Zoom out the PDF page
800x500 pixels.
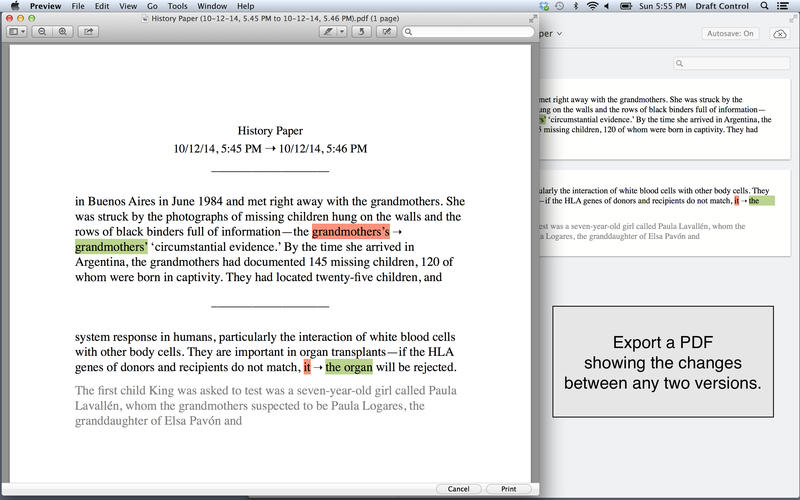[42, 32]
